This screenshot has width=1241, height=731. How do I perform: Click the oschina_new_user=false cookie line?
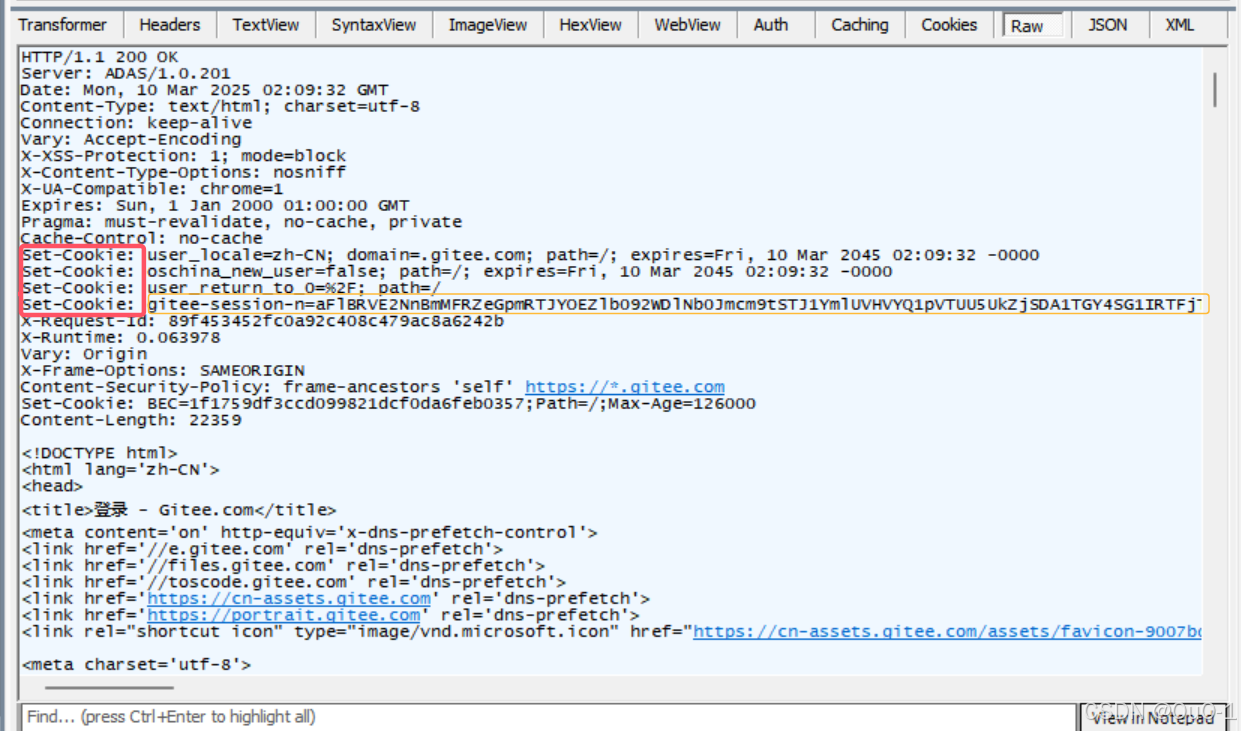point(456,272)
